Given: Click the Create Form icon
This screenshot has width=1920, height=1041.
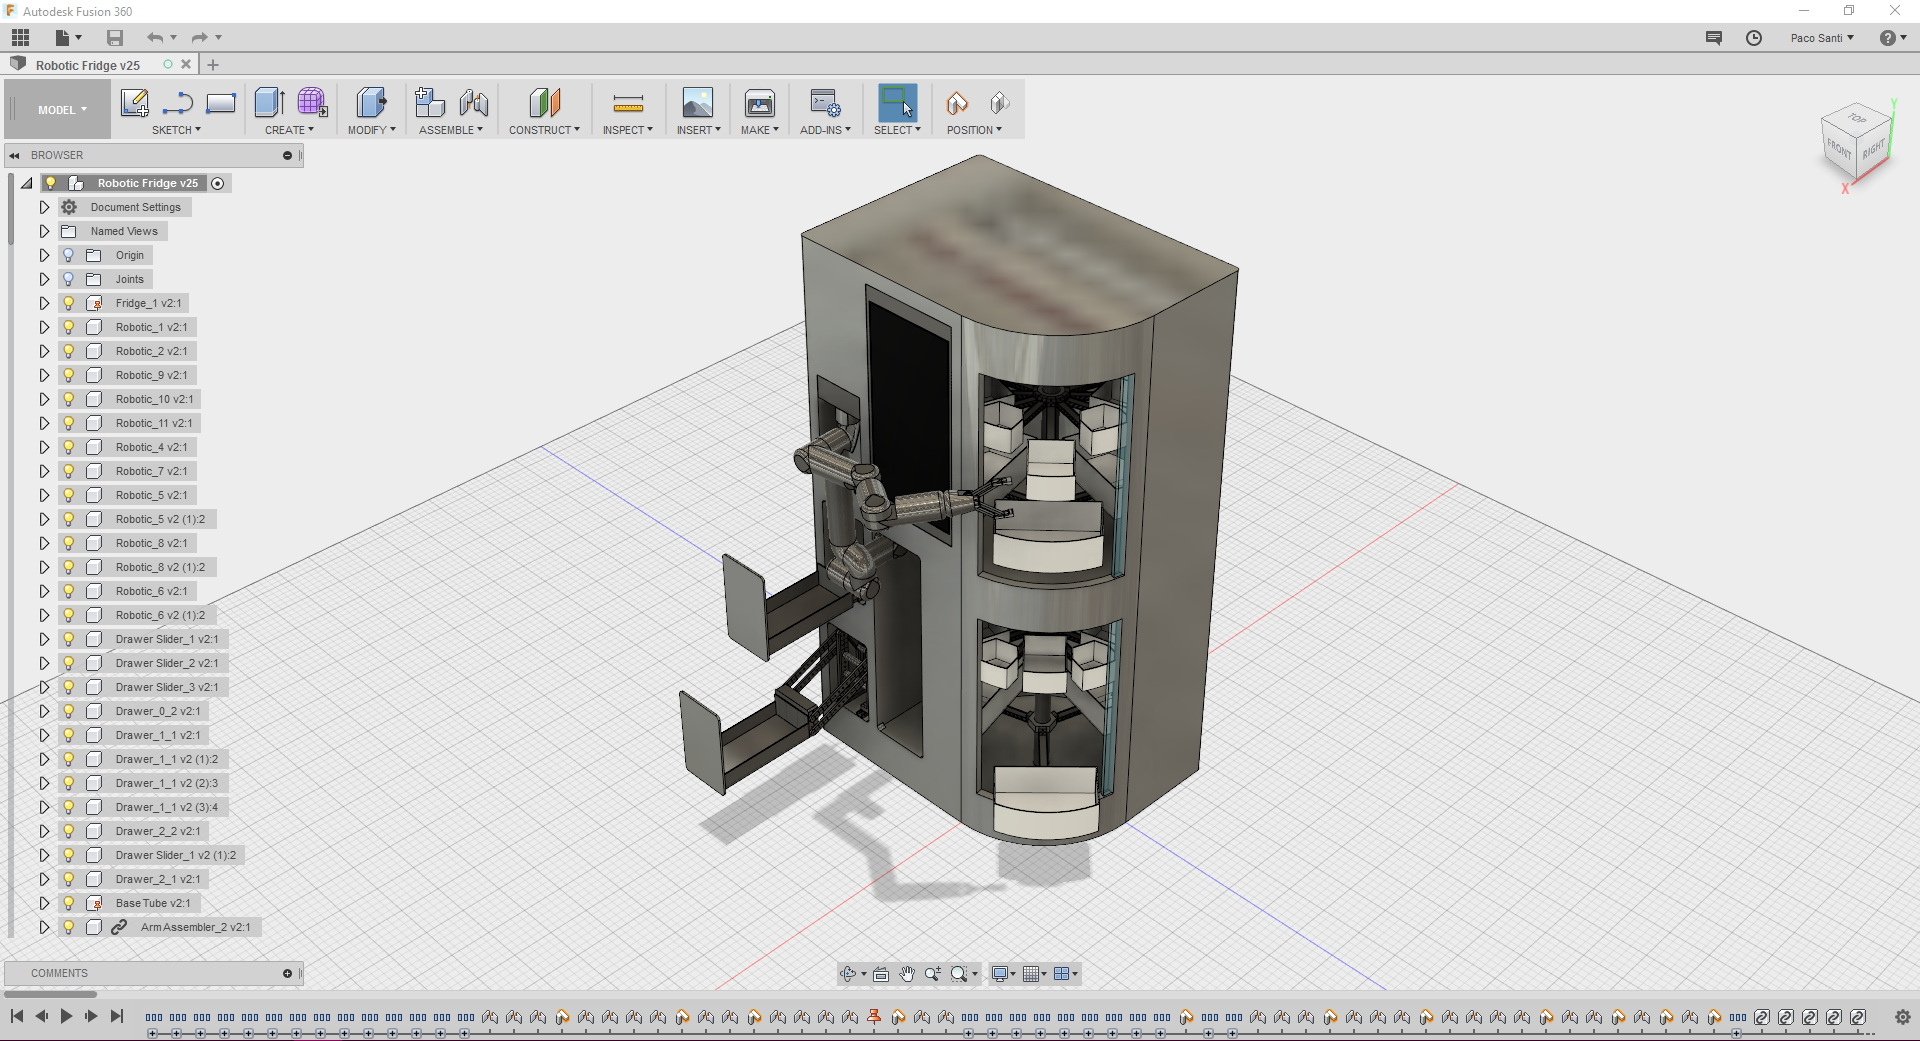Looking at the screenshot, I should (x=312, y=103).
